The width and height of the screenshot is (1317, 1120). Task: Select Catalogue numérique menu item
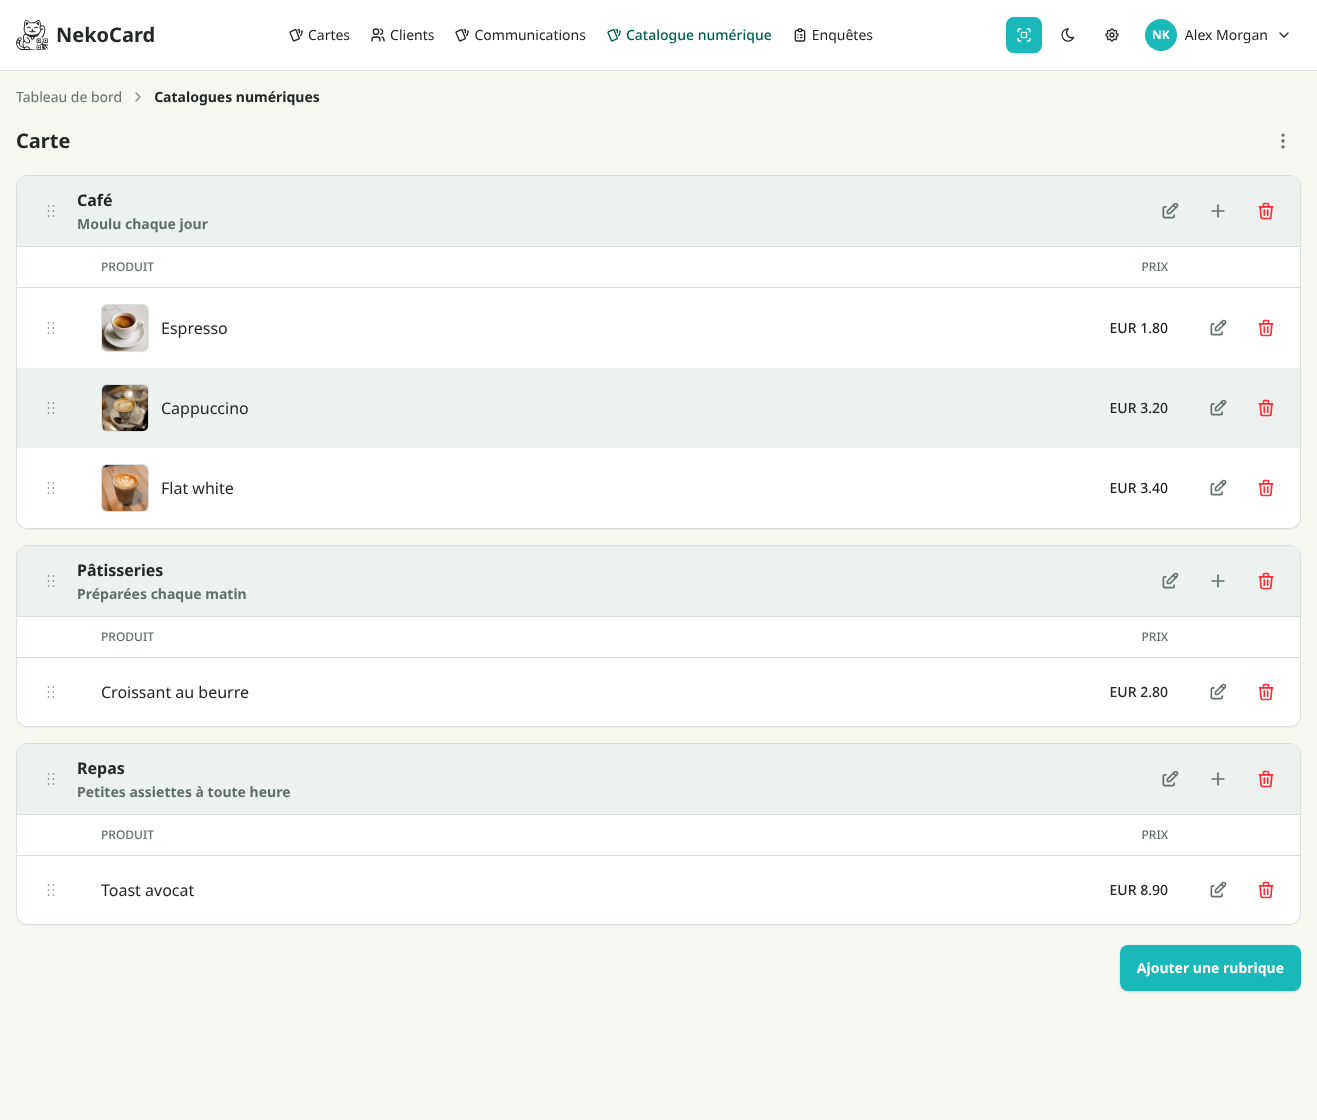pos(689,35)
